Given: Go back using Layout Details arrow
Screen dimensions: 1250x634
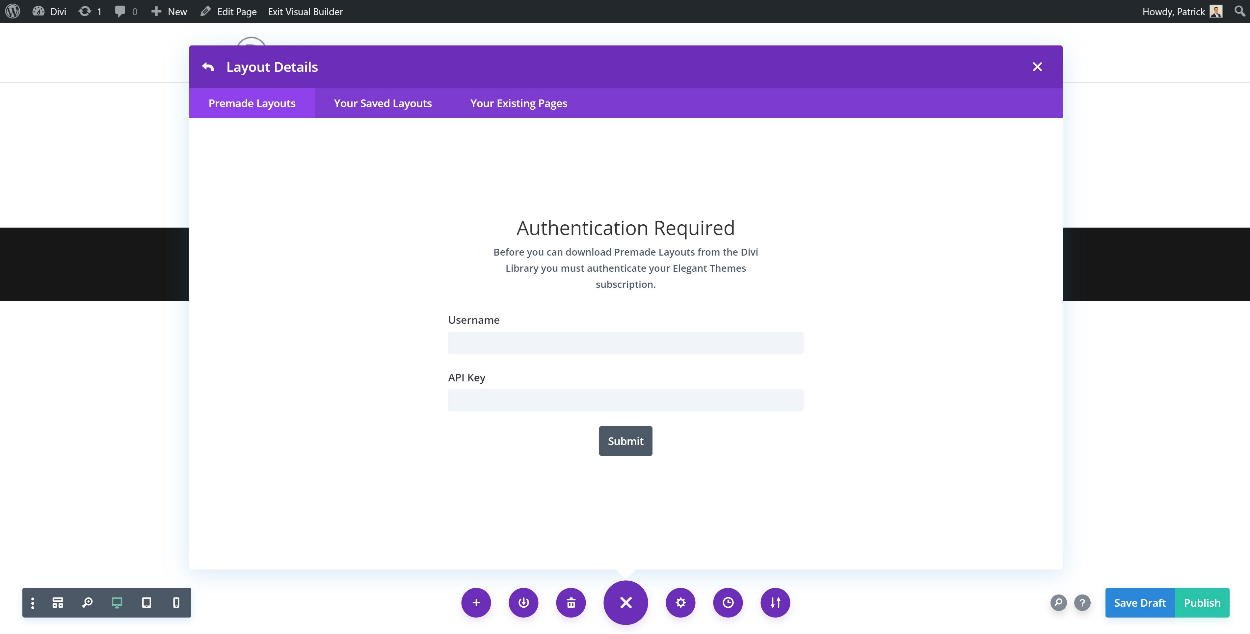Looking at the screenshot, I should click(x=208, y=67).
